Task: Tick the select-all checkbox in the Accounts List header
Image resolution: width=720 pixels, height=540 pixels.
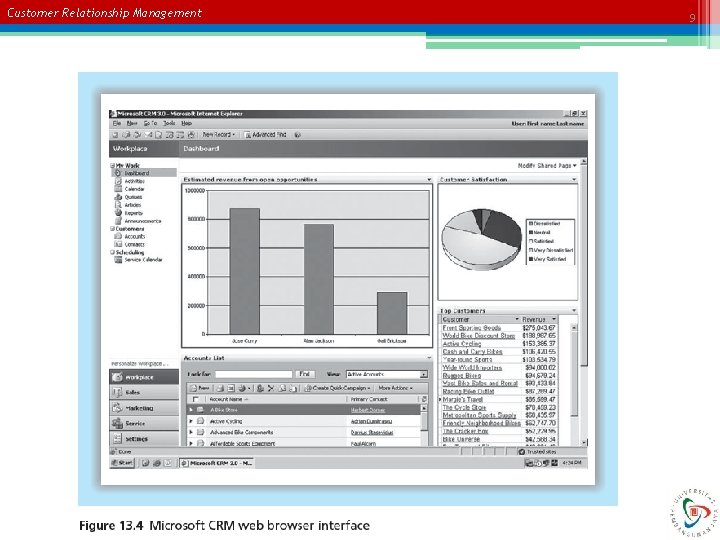Action: [x=196, y=399]
